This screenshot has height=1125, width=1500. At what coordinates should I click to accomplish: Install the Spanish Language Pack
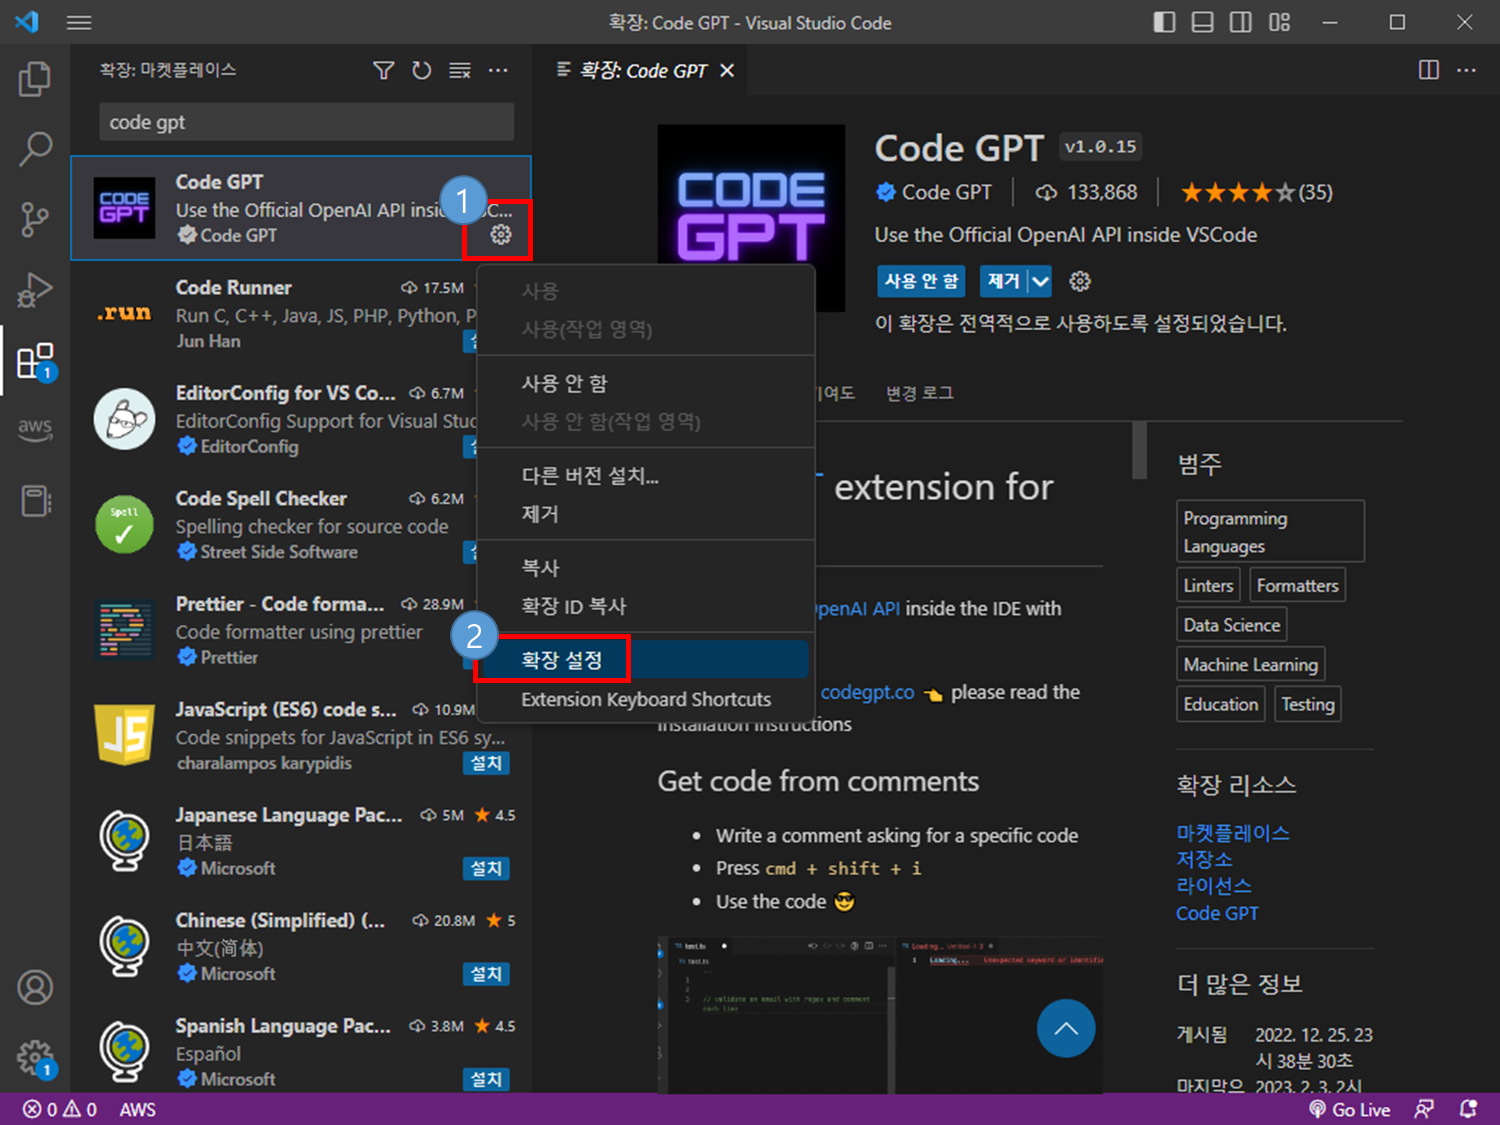(486, 1079)
